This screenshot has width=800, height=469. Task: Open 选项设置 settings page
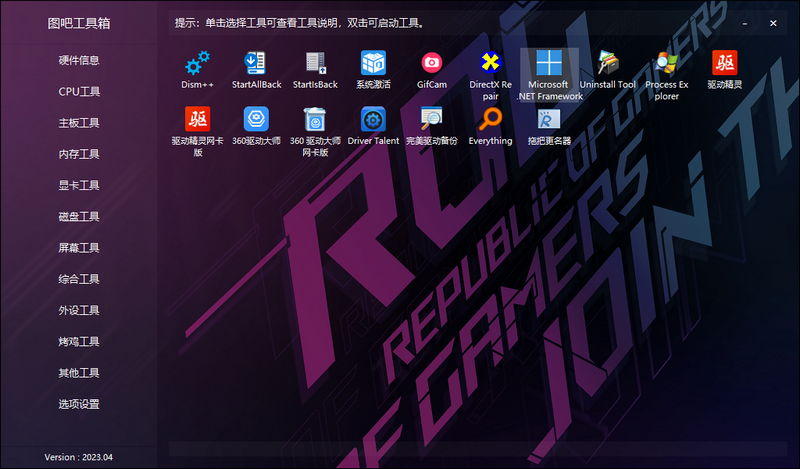click(x=79, y=404)
